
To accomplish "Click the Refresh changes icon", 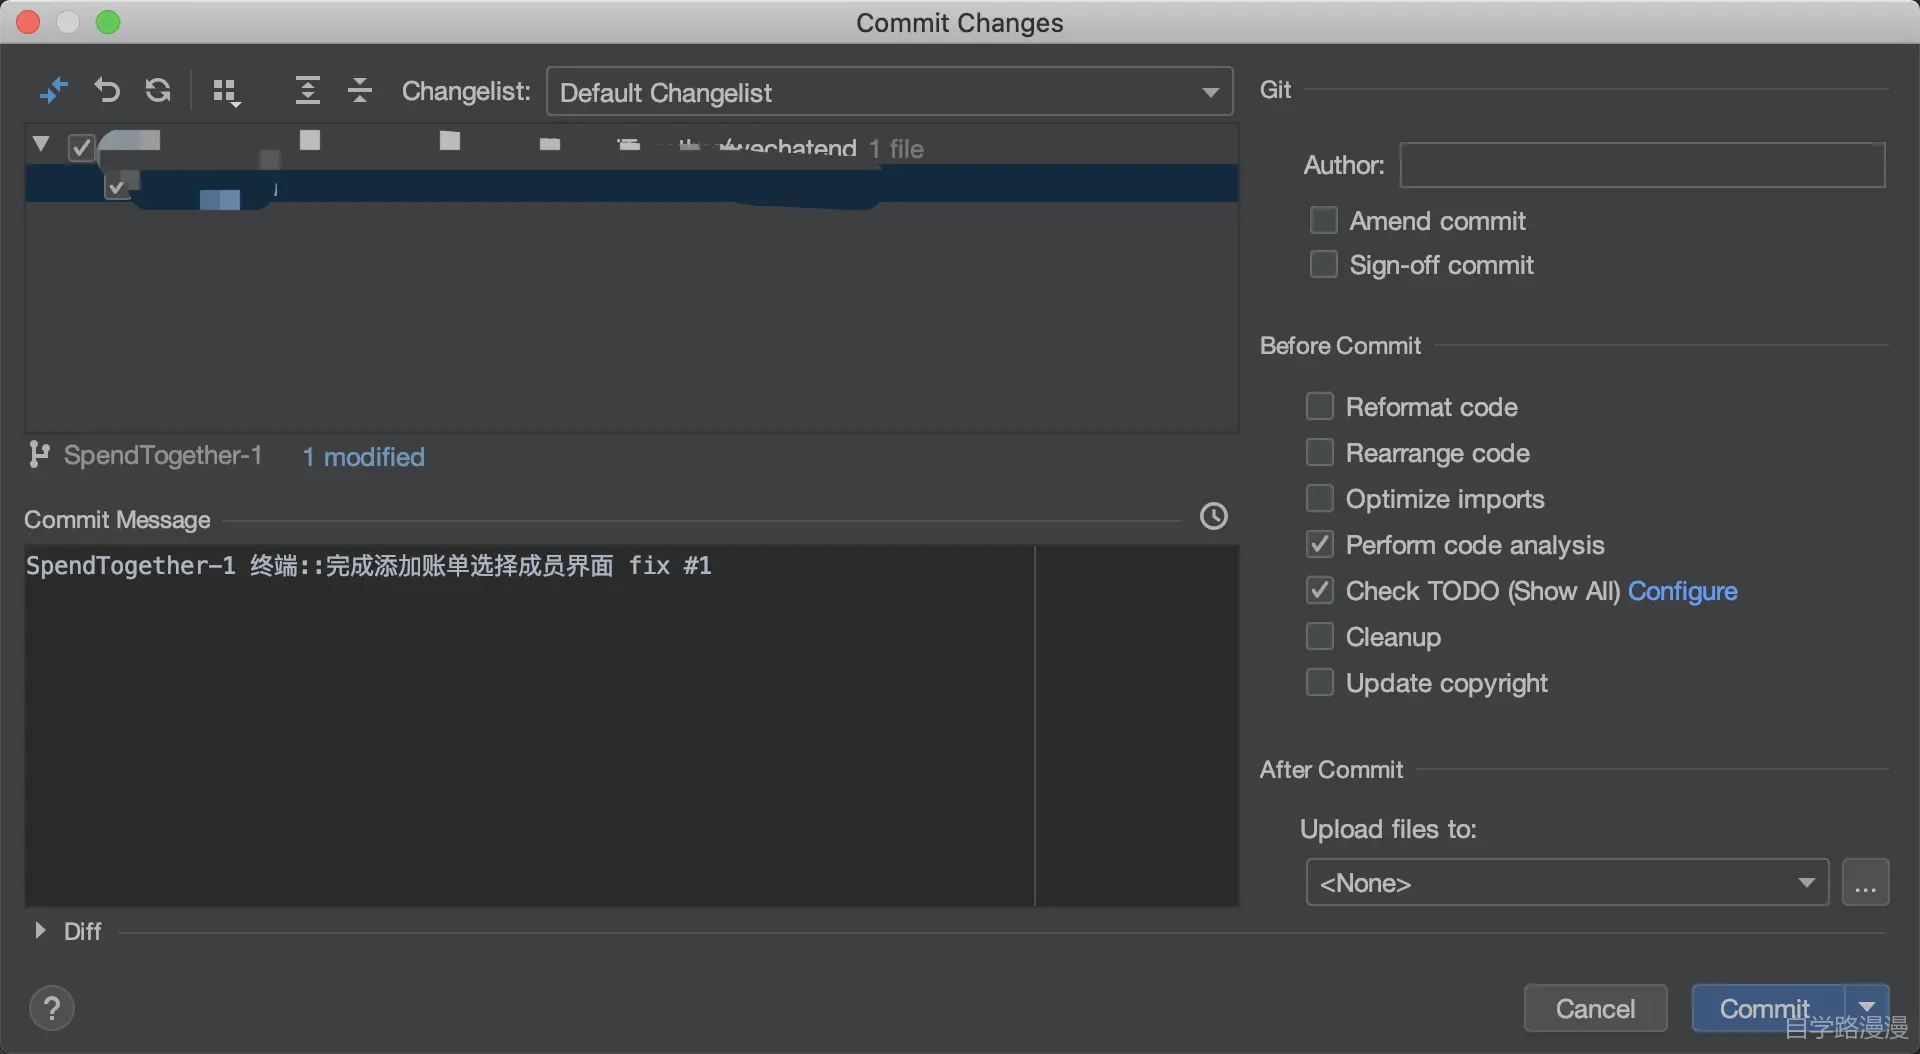I will click(158, 91).
